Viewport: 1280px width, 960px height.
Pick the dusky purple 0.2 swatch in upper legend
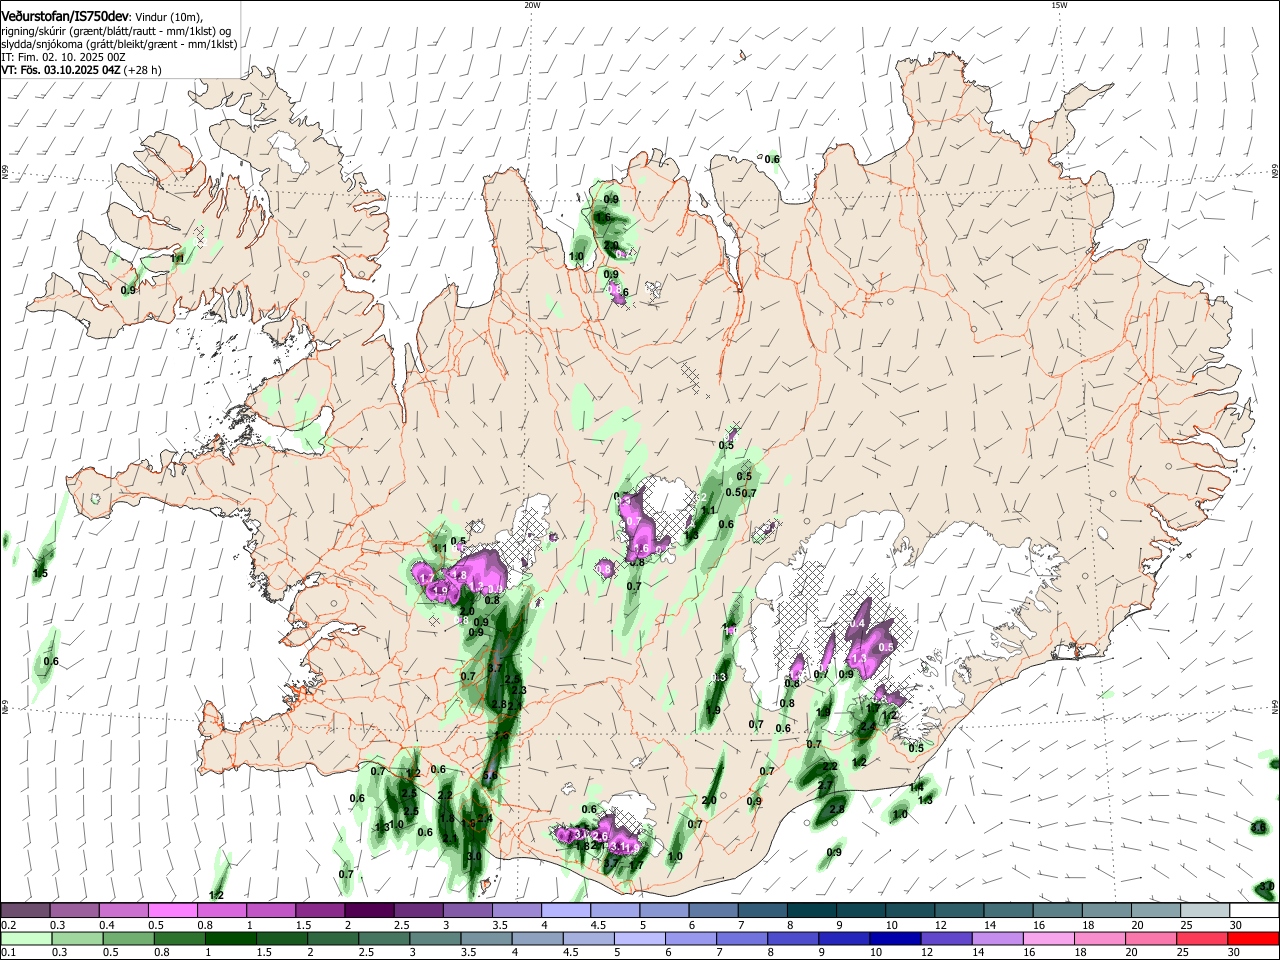point(25,911)
